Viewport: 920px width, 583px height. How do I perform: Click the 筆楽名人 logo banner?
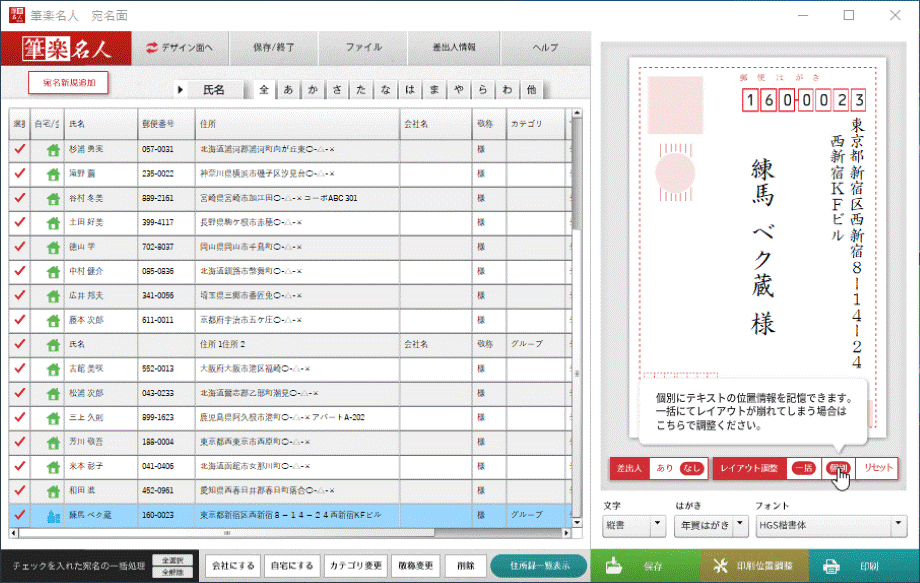coord(66,48)
